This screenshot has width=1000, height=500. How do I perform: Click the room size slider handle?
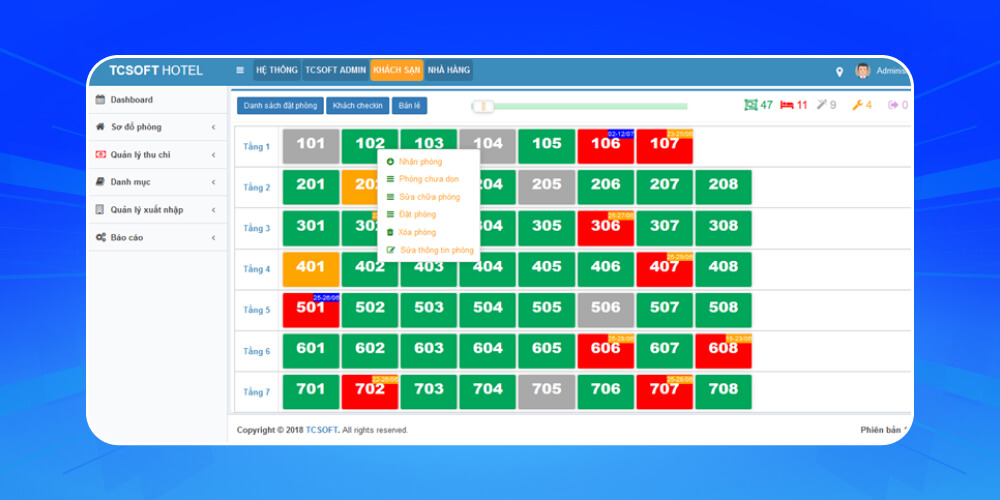(x=482, y=106)
